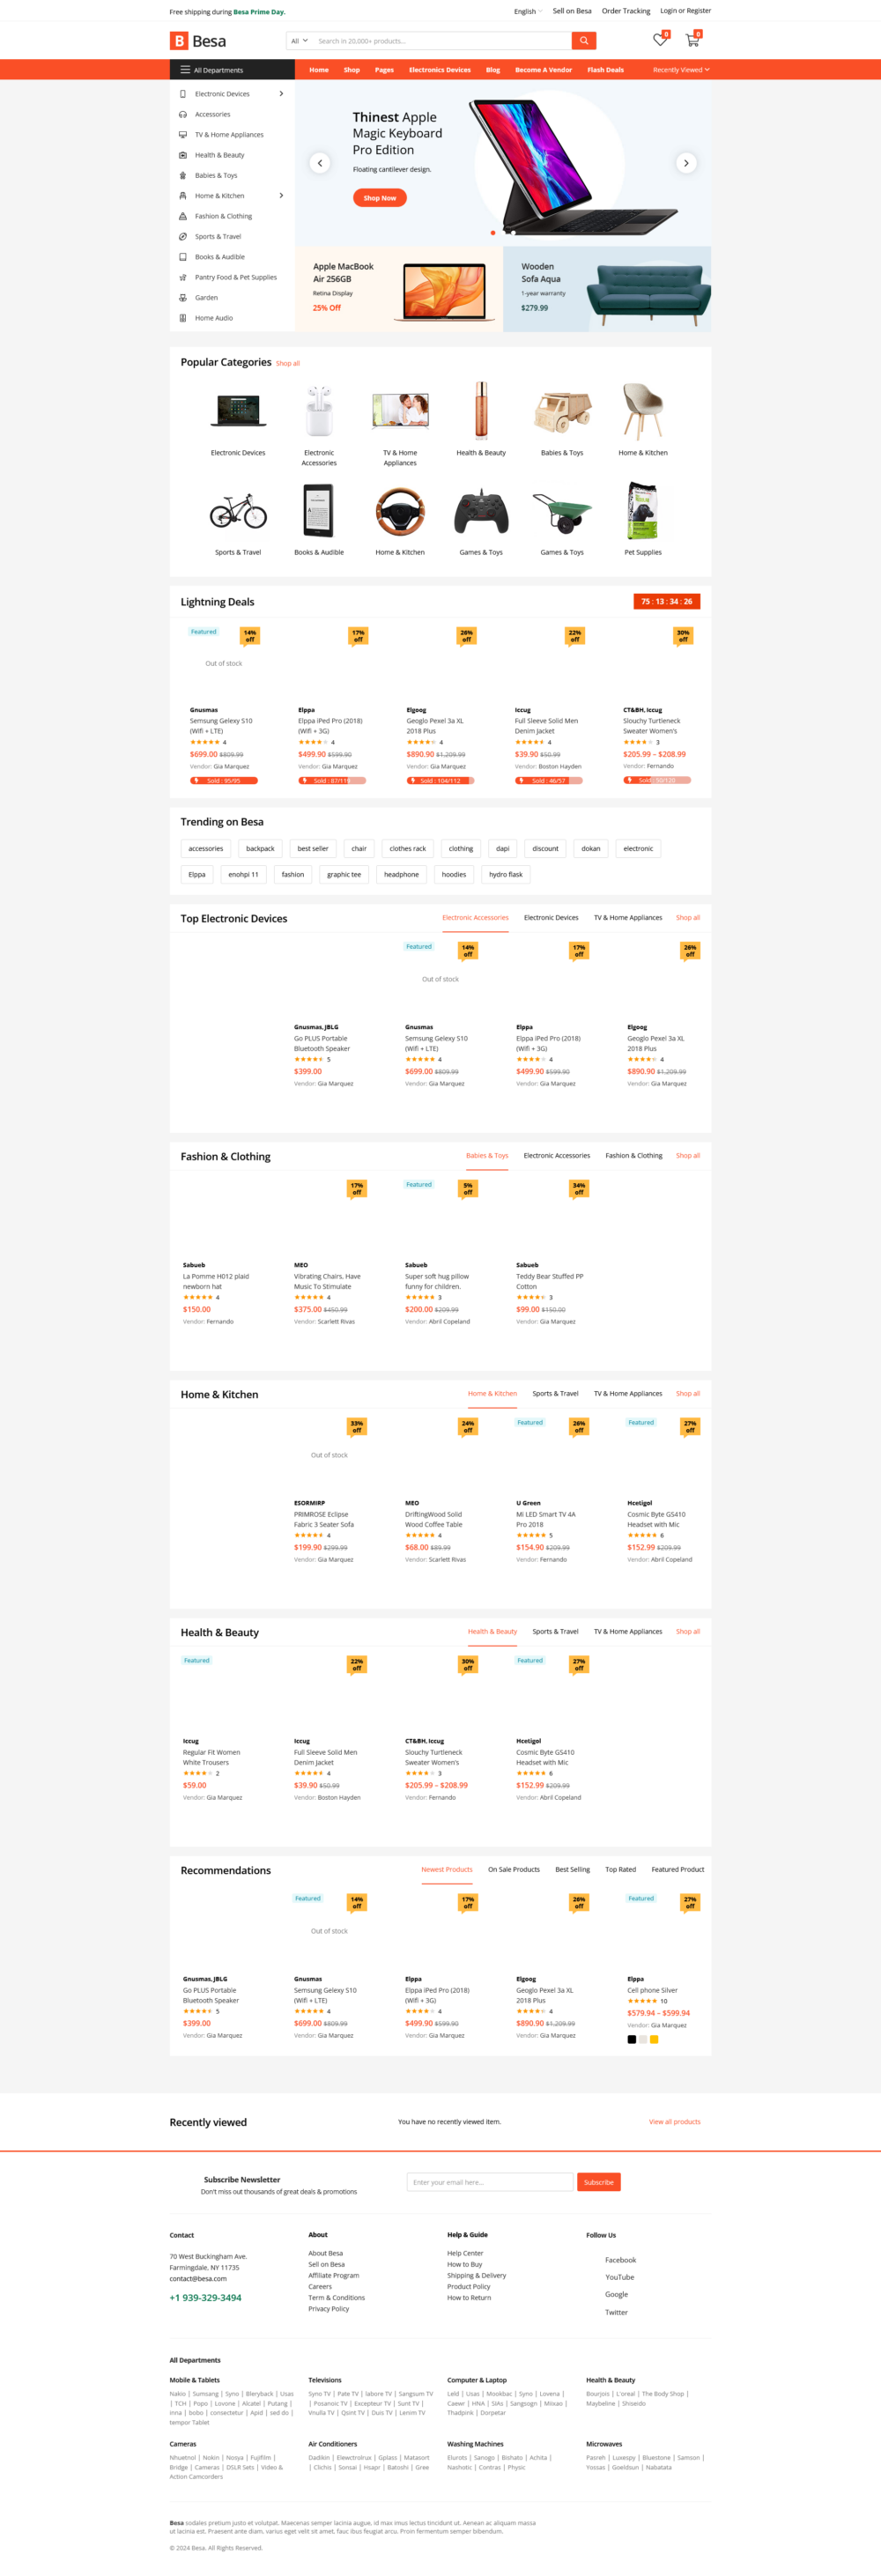The height and width of the screenshot is (2576, 881).
Task: Expand the Recently Viewed dropdown
Action: pos(681,70)
